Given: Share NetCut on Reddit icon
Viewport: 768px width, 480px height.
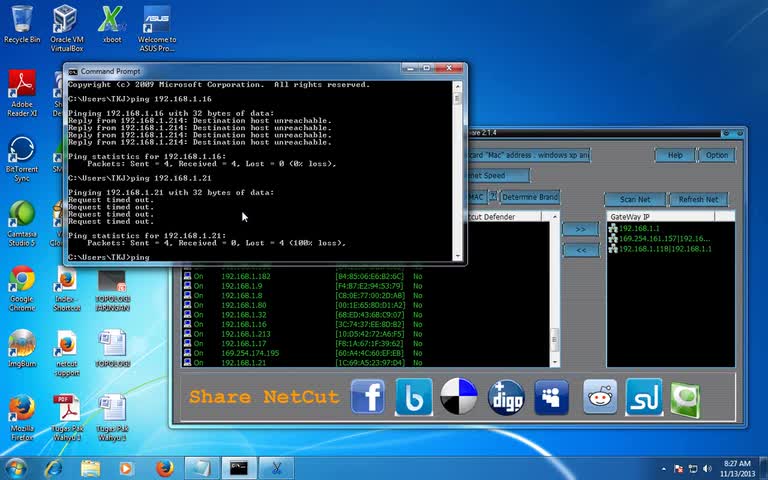Looking at the screenshot, I should [x=600, y=396].
